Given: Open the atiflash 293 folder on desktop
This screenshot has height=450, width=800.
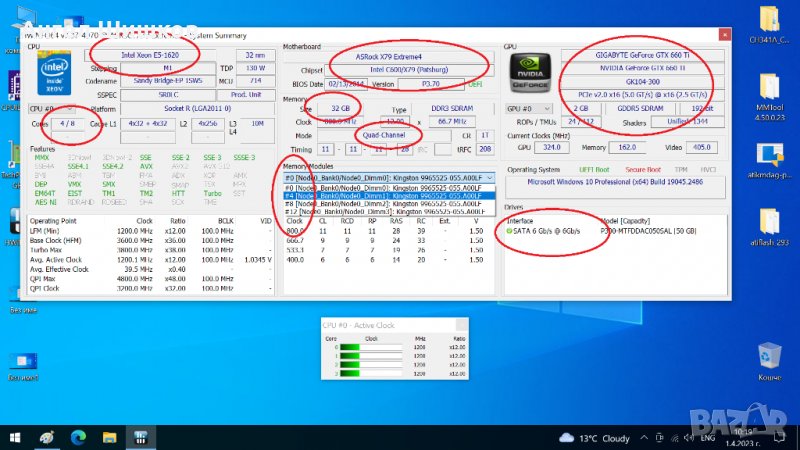Looking at the screenshot, I should click(x=770, y=222).
